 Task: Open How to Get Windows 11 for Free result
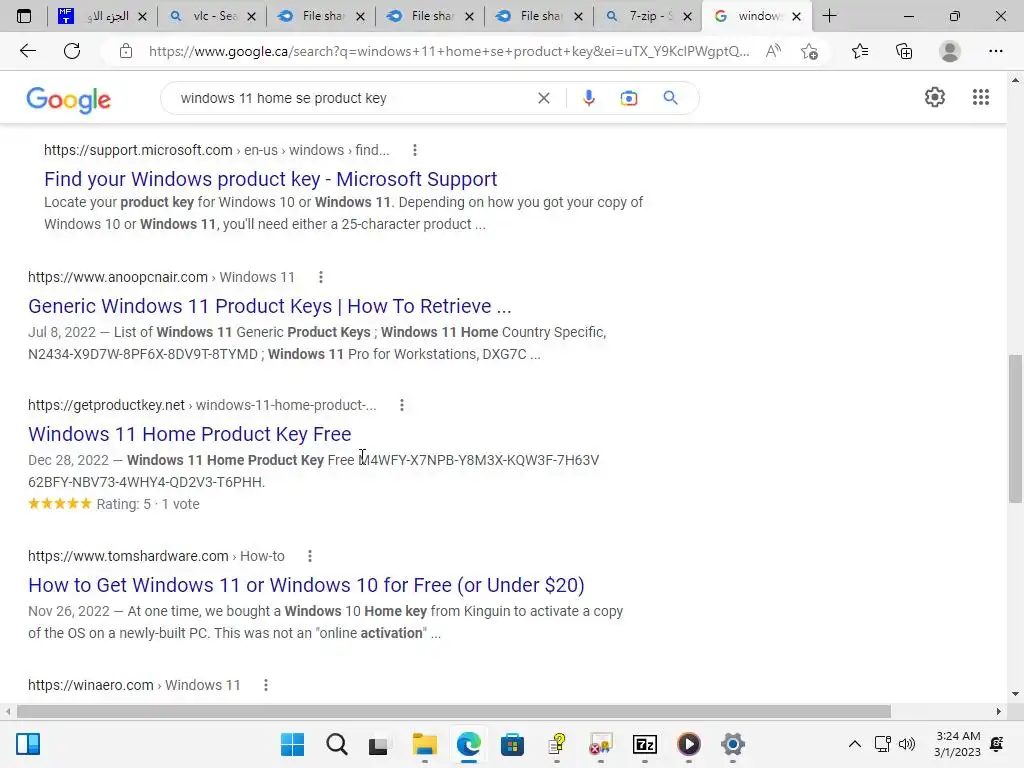click(306, 584)
